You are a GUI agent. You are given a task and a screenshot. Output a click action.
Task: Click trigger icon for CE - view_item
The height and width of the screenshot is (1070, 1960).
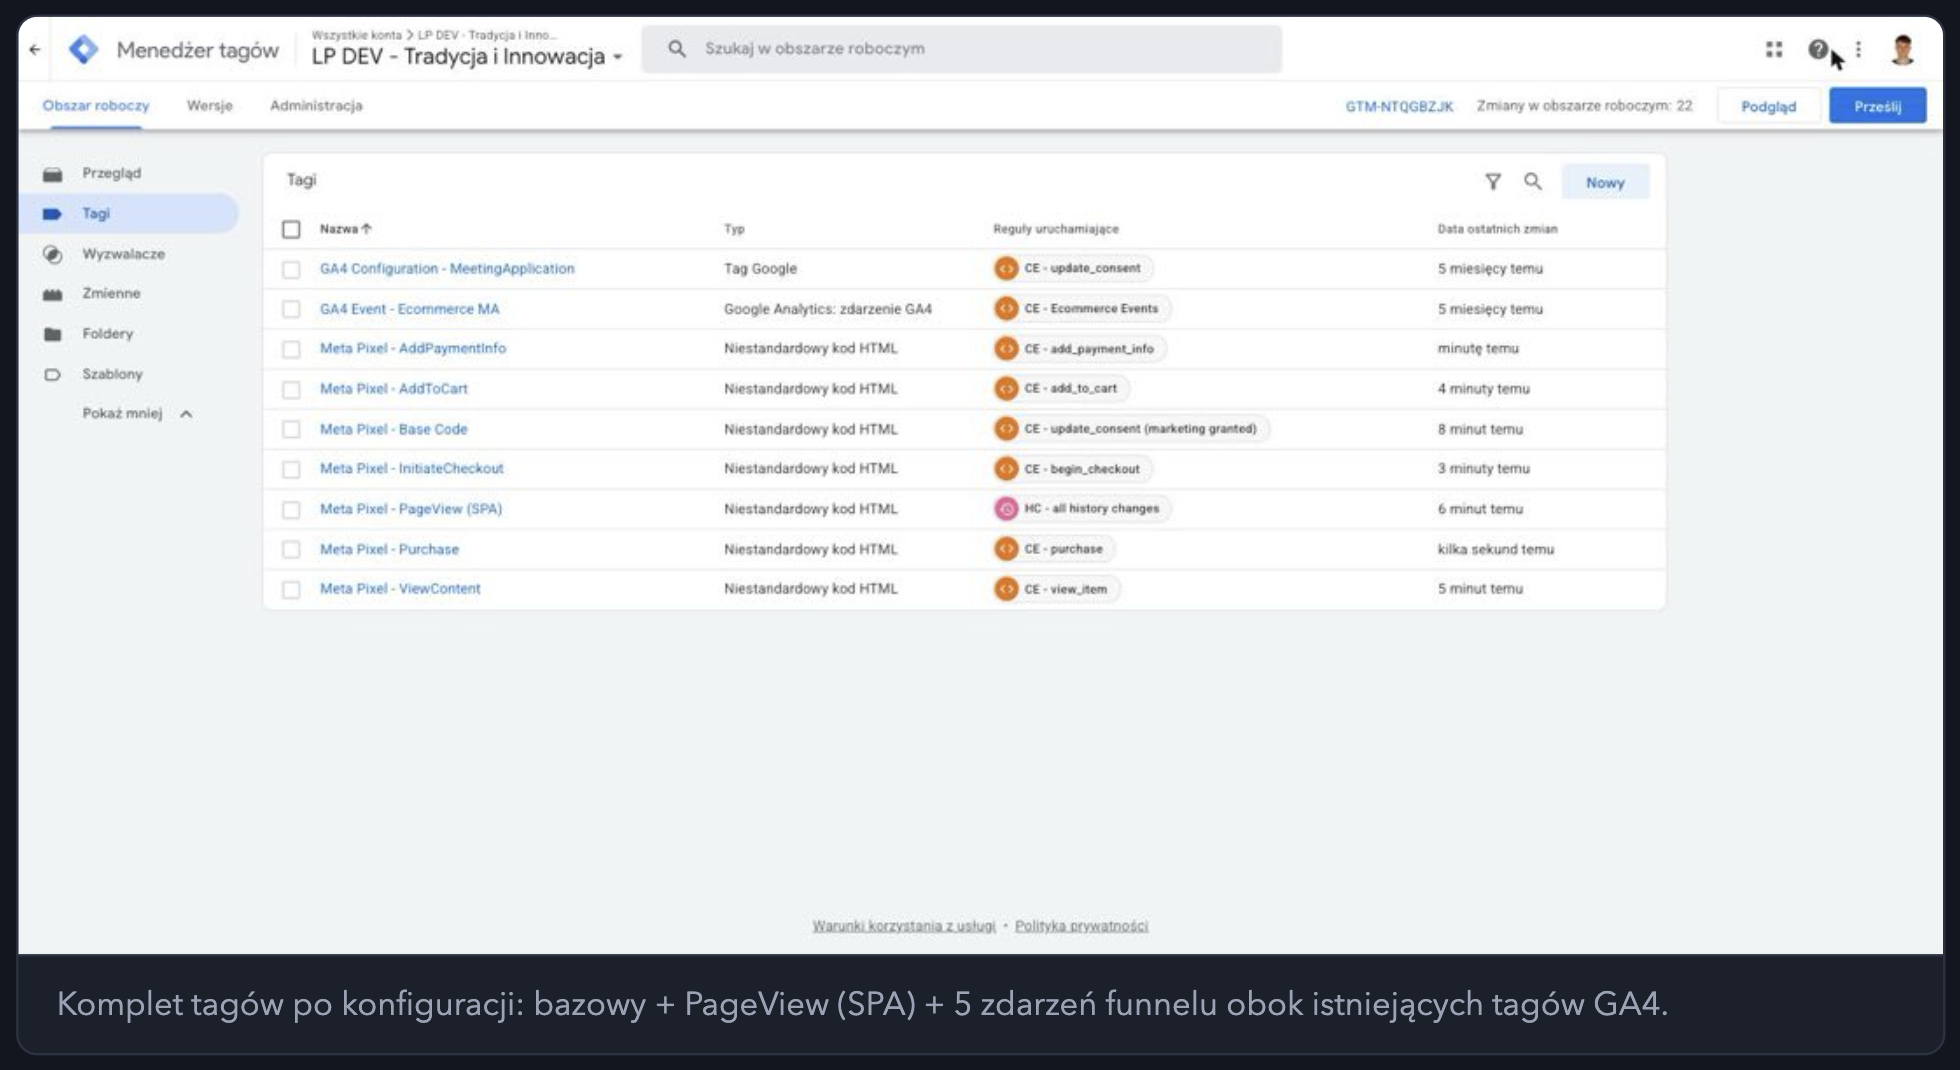[x=1006, y=589]
